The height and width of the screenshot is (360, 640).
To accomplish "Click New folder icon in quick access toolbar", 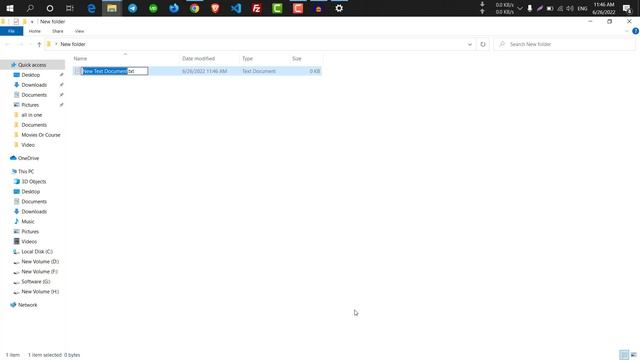I will [24, 21].
